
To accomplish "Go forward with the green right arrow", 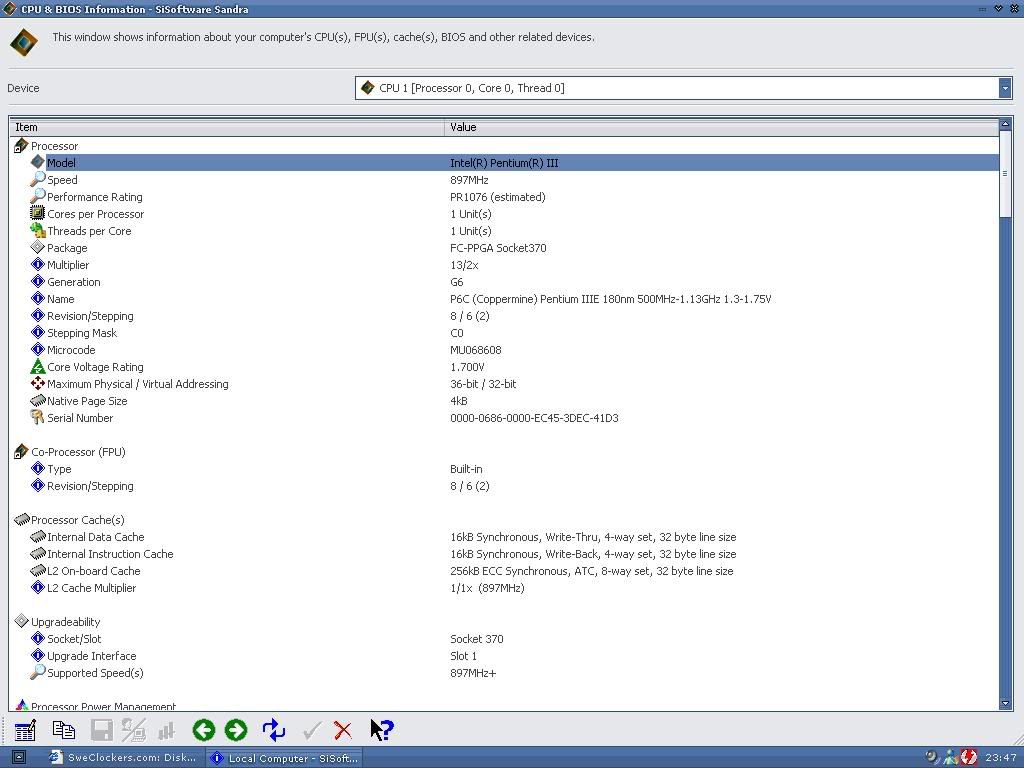I will (x=236, y=731).
